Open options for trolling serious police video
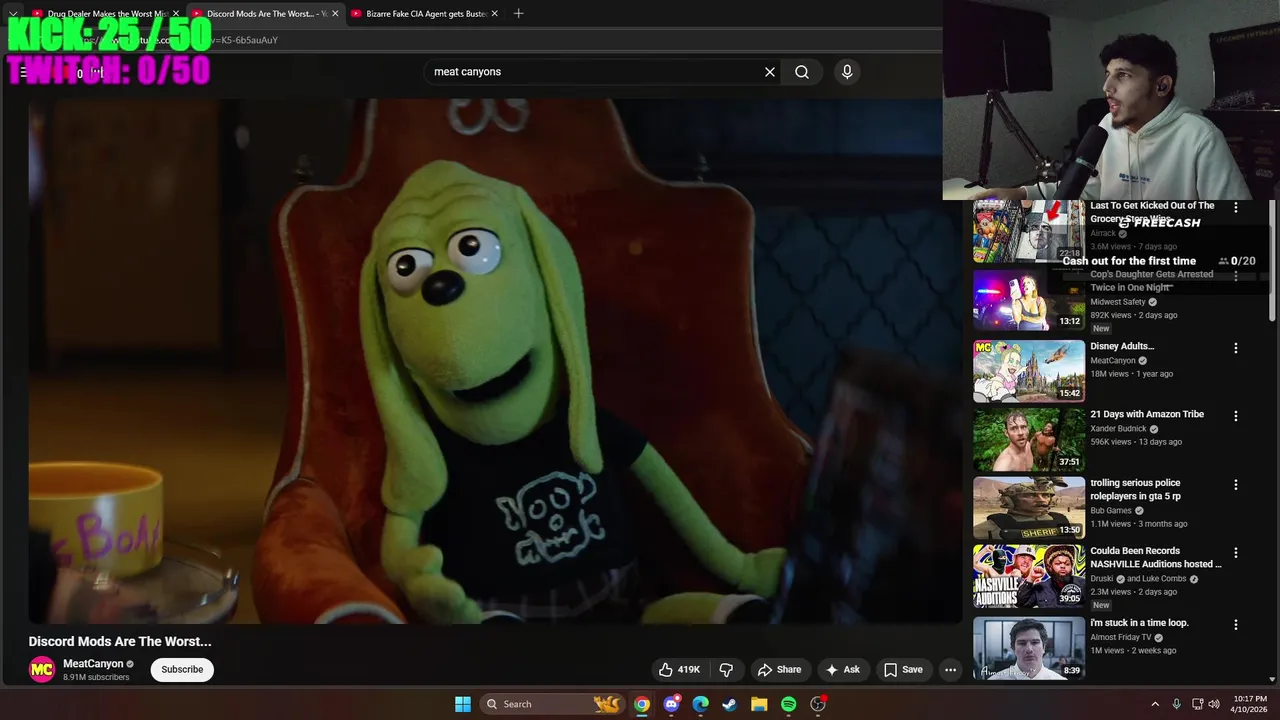The height and width of the screenshot is (720, 1280). [x=1236, y=484]
